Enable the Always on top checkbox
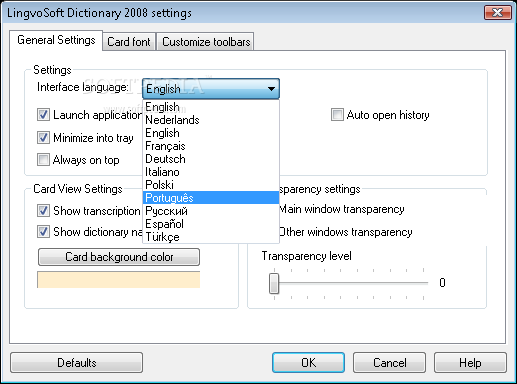 click(43, 160)
